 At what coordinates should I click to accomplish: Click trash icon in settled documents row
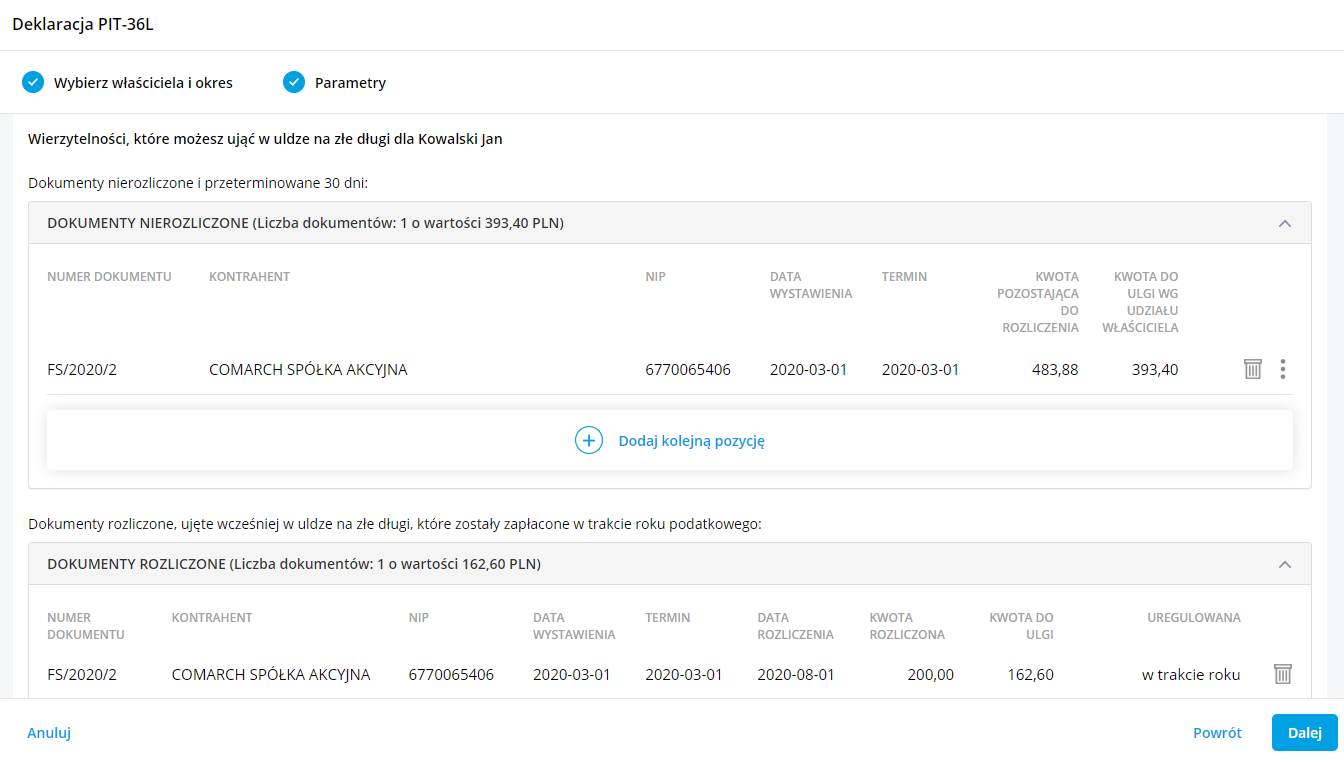(1283, 674)
